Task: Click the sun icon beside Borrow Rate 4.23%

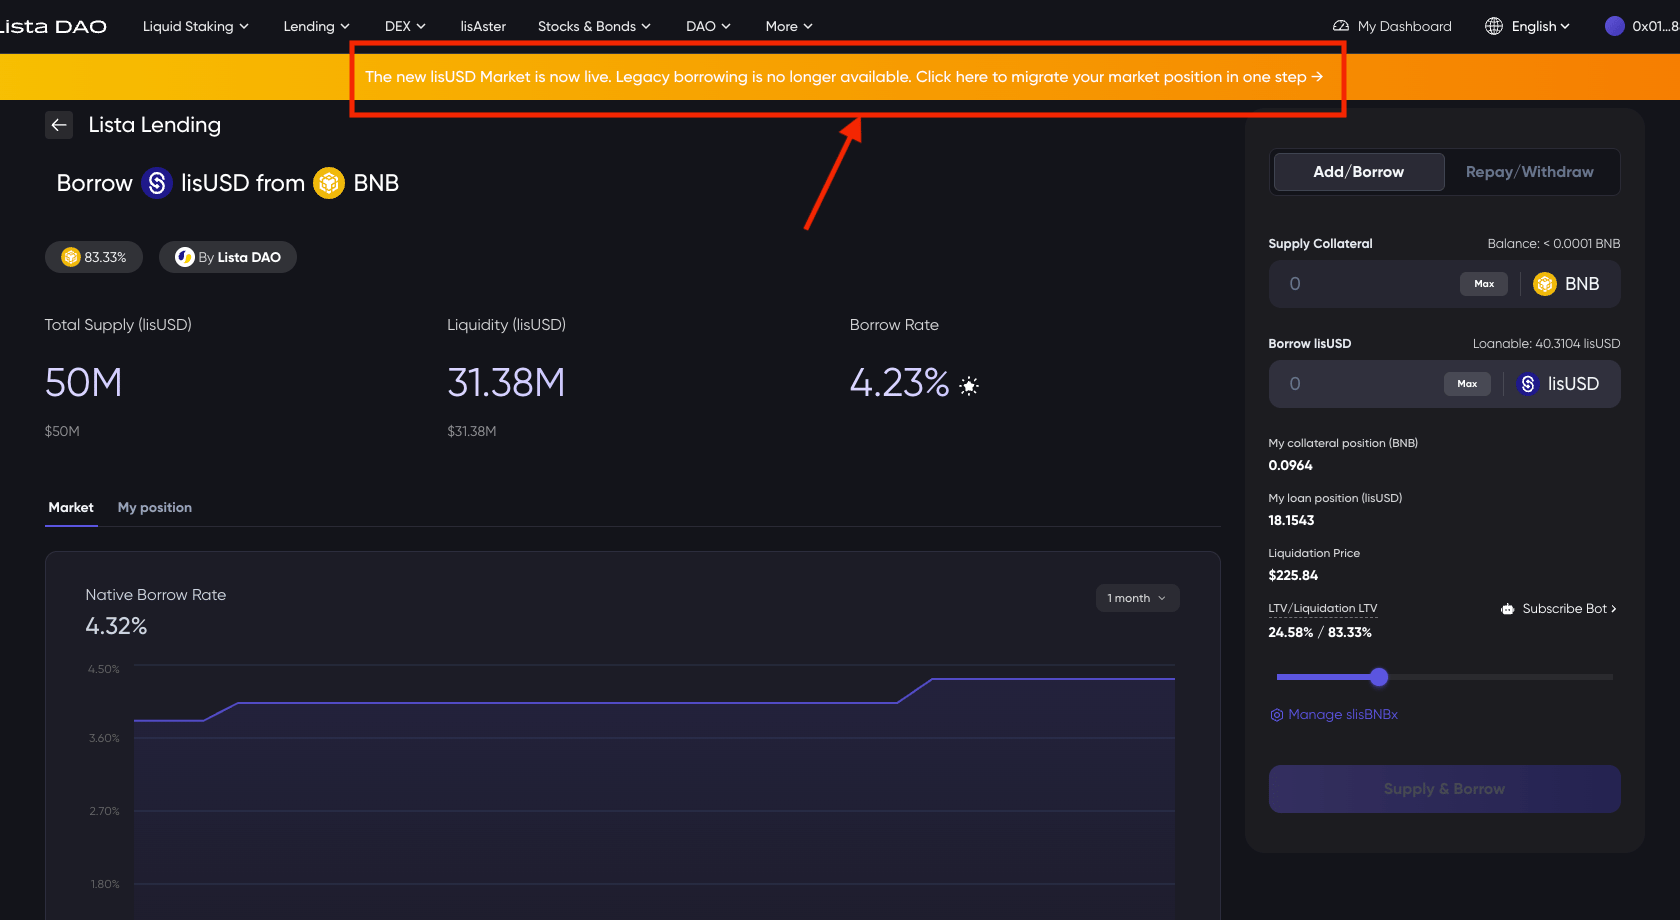Action: coord(969,386)
